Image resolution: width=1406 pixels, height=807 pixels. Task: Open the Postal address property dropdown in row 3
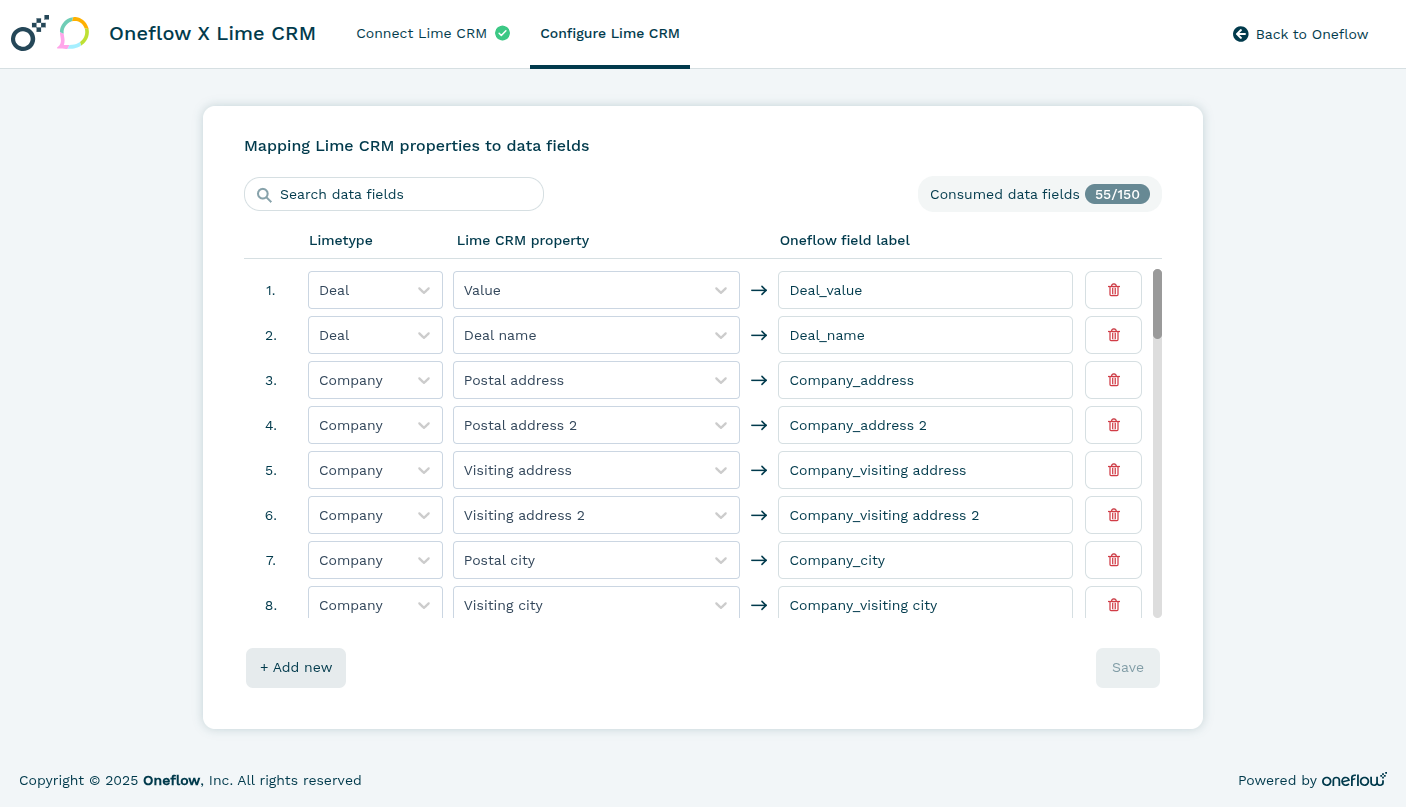coord(596,380)
